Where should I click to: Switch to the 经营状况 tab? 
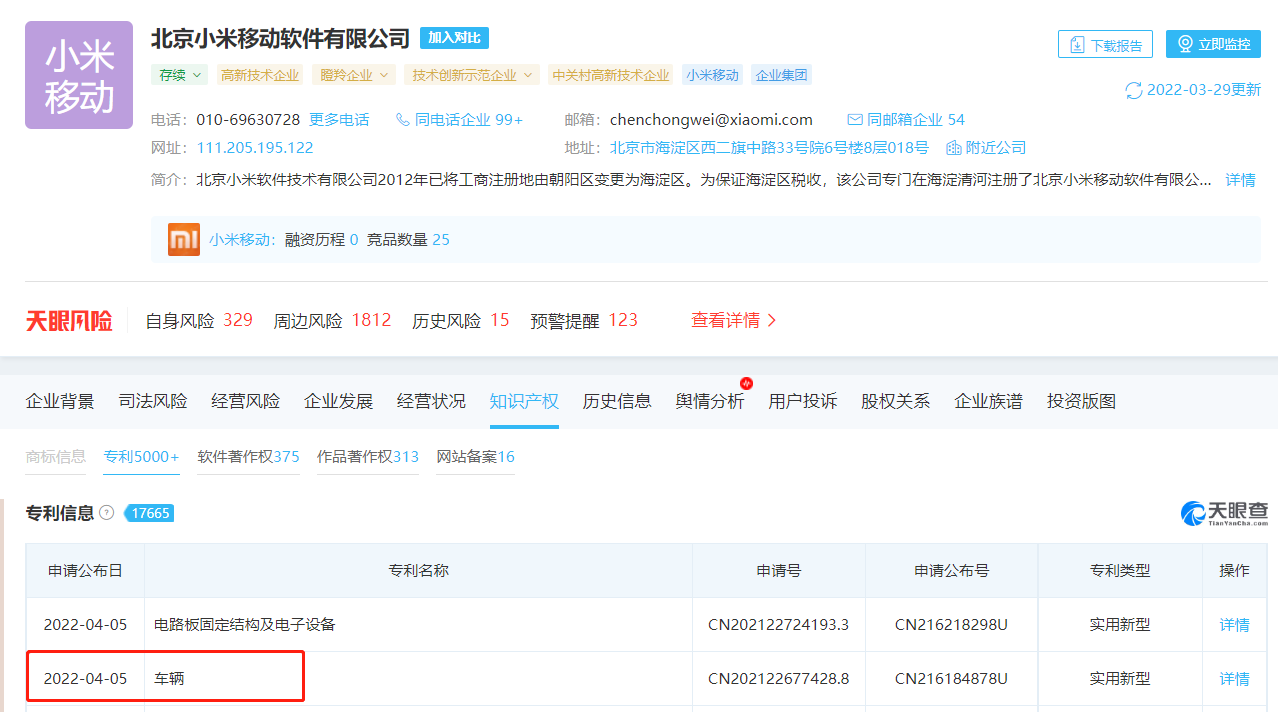click(431, 402)
